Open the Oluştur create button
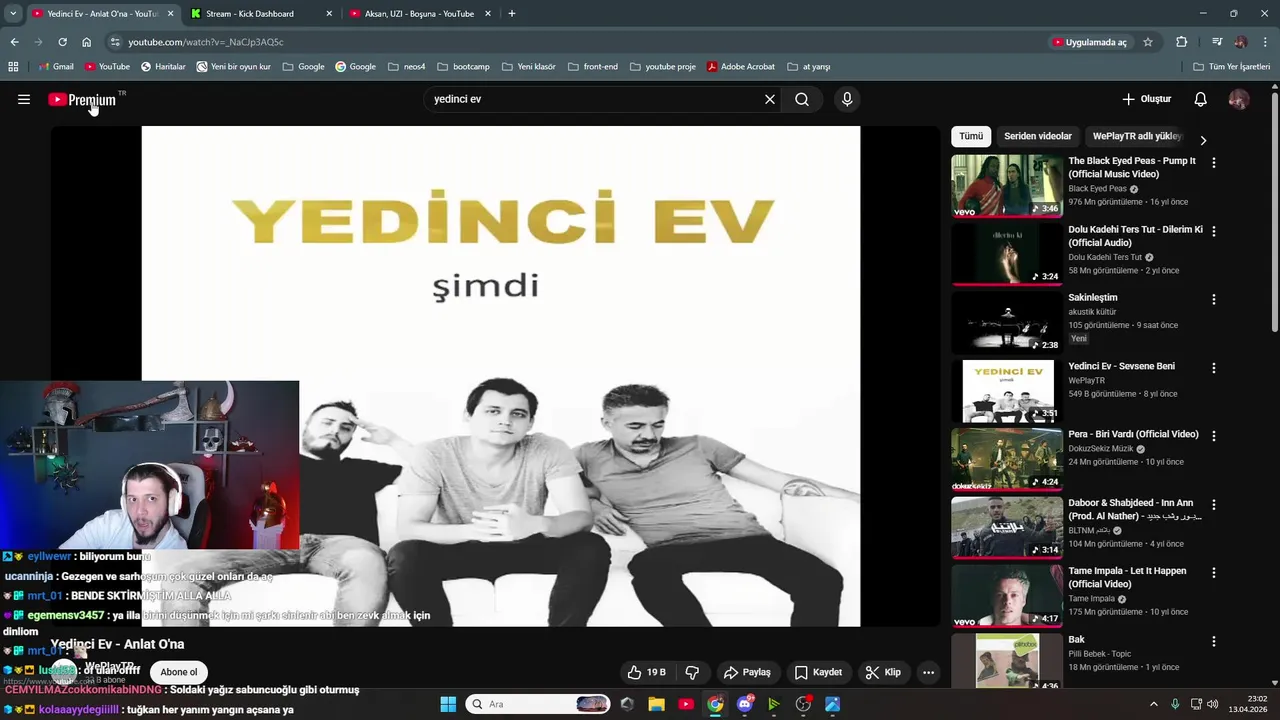Image resolution: width=1280 pixels, height=720 pixels. tap(1146, 99)
